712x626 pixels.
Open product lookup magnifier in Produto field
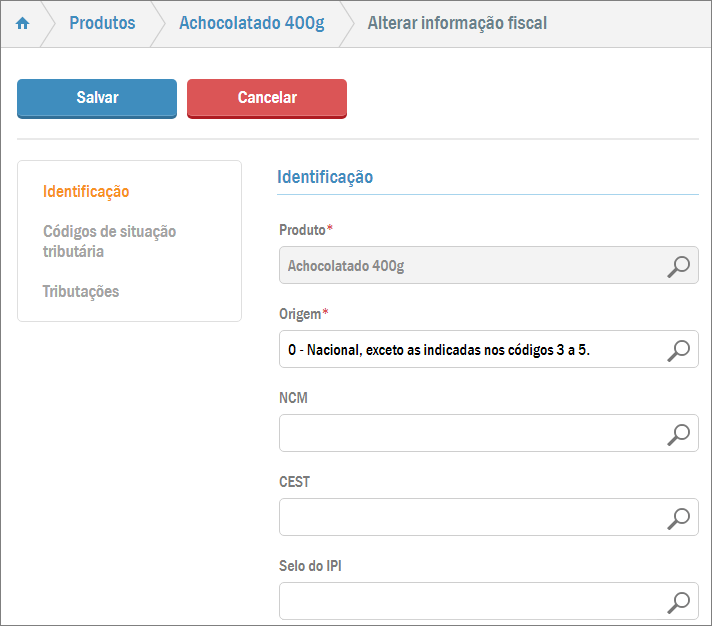tap(678, 266)
